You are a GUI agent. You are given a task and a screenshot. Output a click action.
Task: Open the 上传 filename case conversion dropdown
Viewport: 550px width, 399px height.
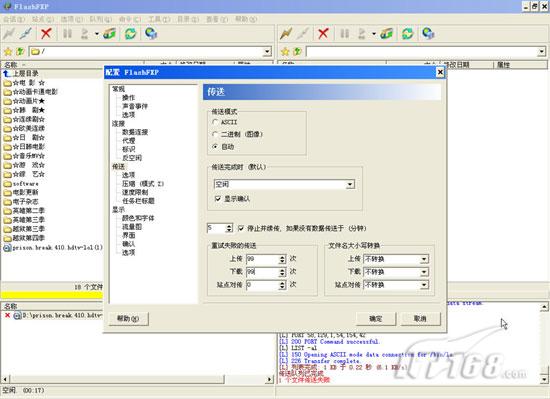(424, 259)
